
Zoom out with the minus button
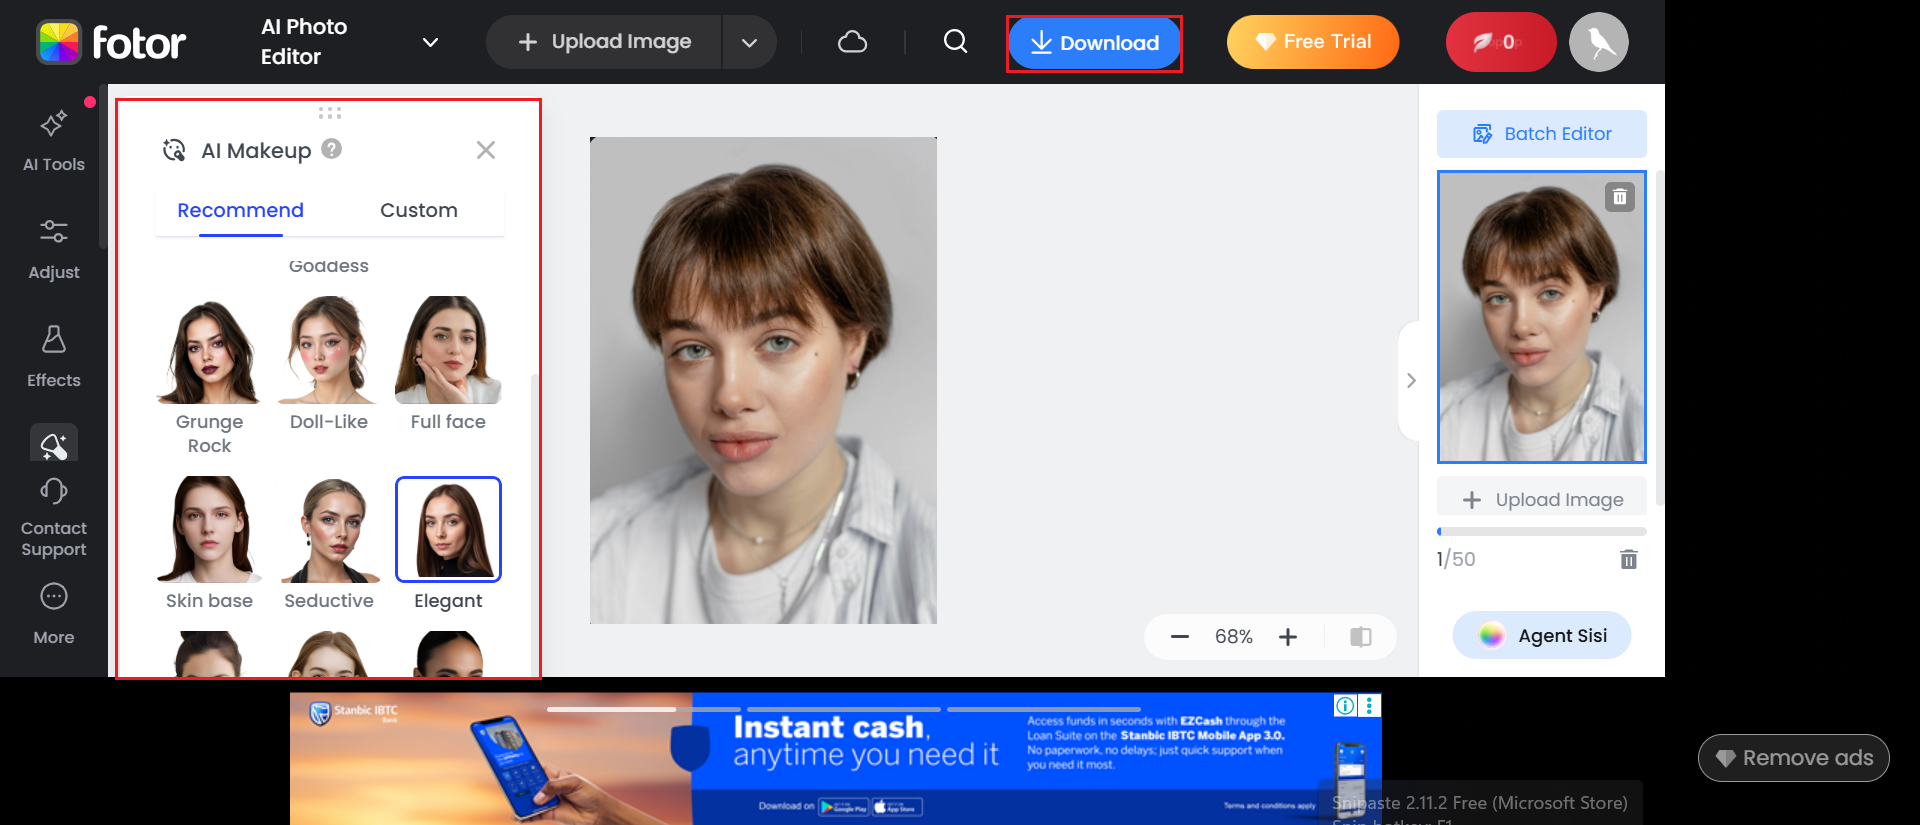pyautogui.click(x=1180, y=637)
